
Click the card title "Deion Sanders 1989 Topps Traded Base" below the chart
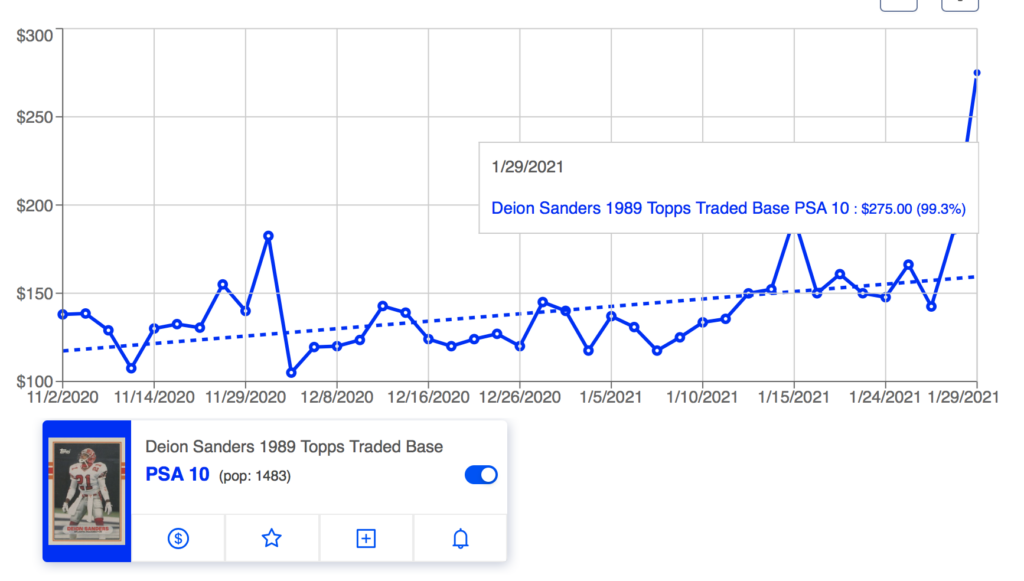pyautogui.click(x=294, y=447)
